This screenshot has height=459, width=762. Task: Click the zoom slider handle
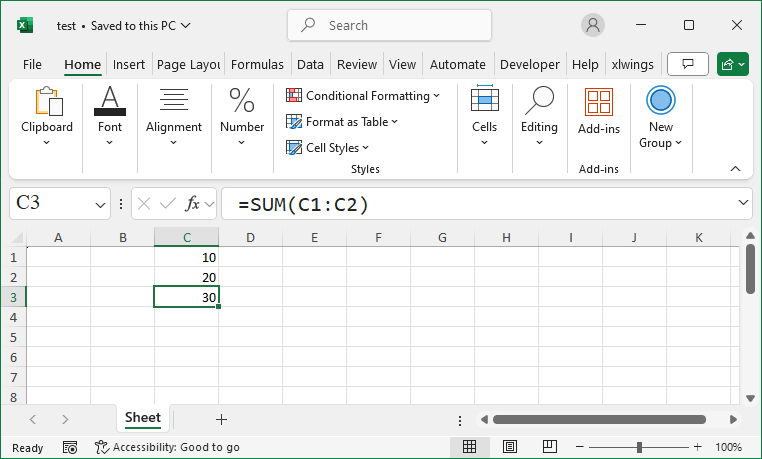coord(639,447)
